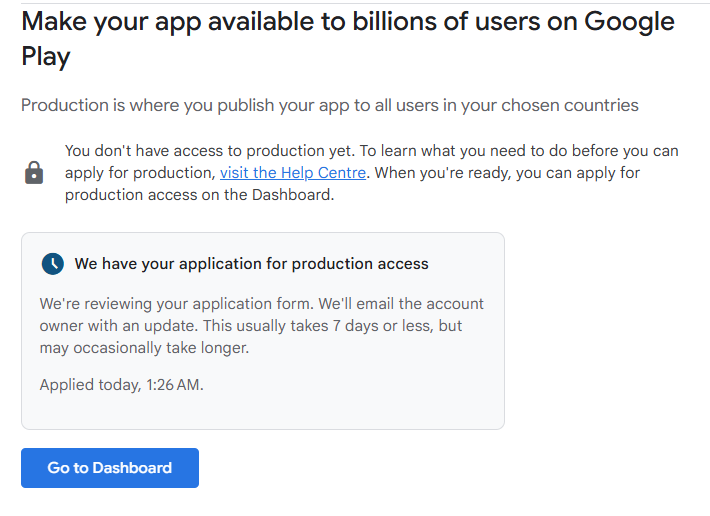Image resolution: width=710 pixels, height=516 pixels.
Task: Open the 'visit the Help Centre' link
Action: click(293, 173)
